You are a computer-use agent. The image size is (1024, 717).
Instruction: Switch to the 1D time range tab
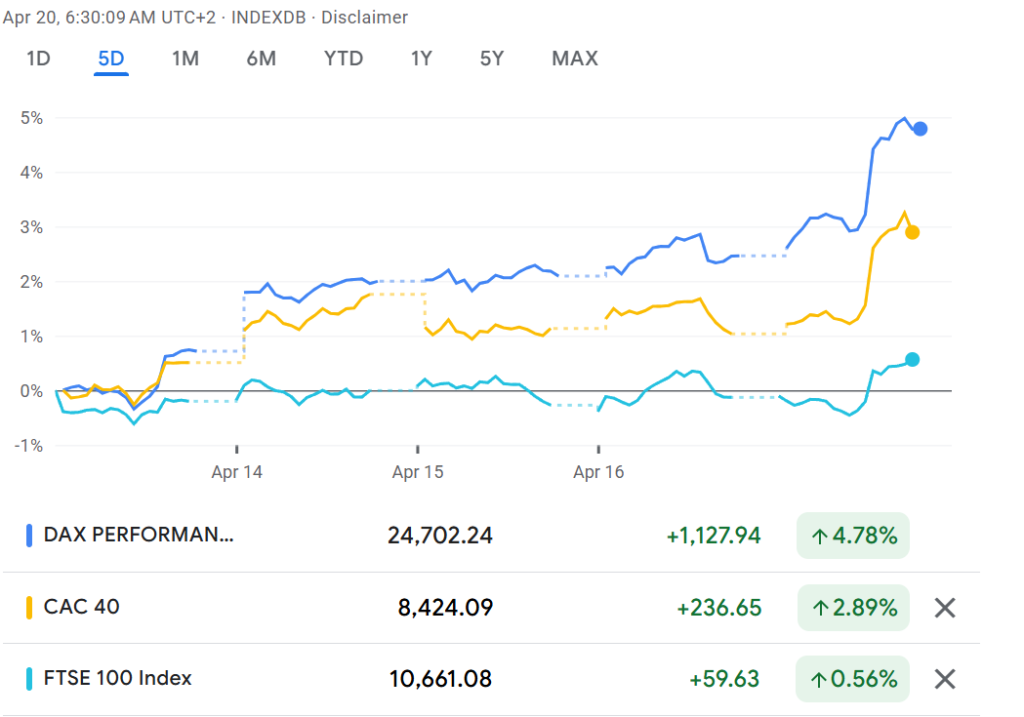click(38, 59)
